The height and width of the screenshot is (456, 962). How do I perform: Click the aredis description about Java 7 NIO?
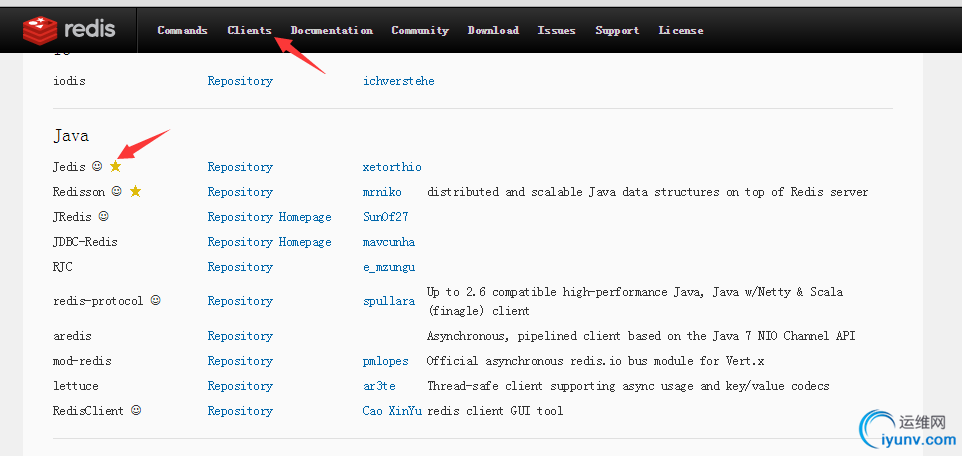tap(641, 336)
